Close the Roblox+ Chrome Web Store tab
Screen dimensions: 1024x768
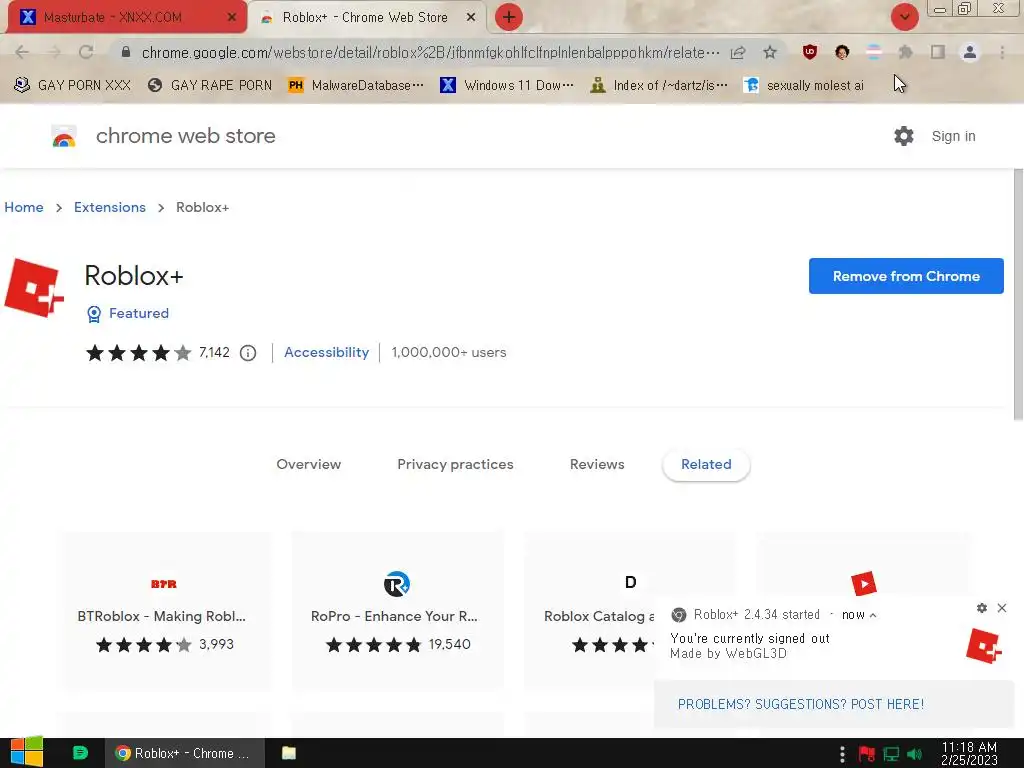[x=471, y=17]
